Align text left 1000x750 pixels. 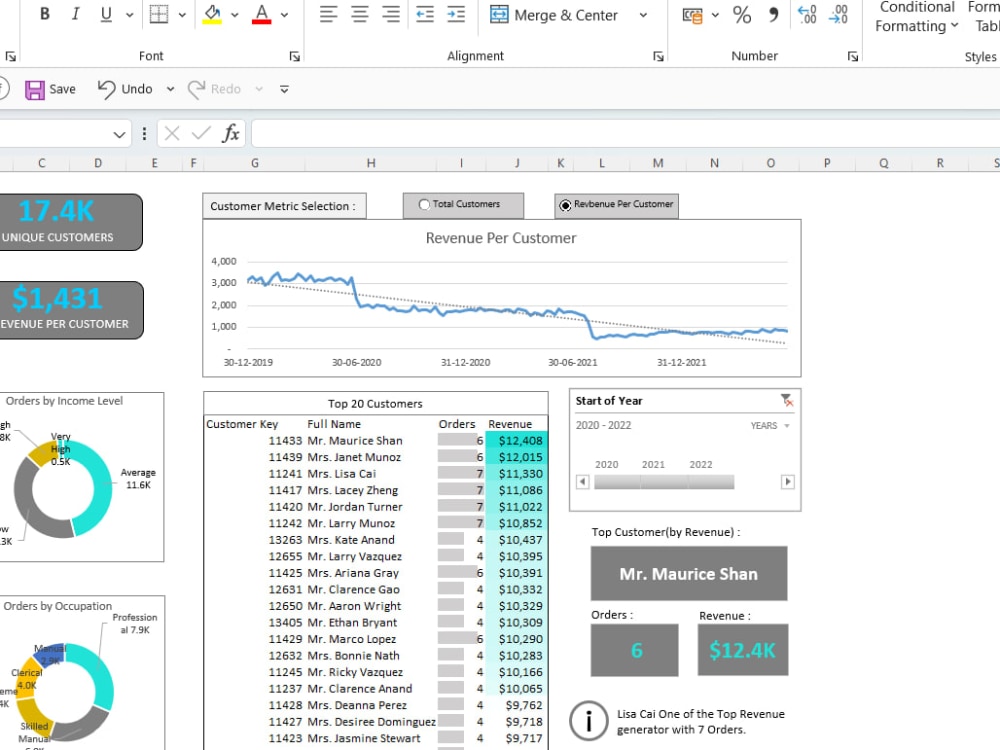tap(328, 14)
